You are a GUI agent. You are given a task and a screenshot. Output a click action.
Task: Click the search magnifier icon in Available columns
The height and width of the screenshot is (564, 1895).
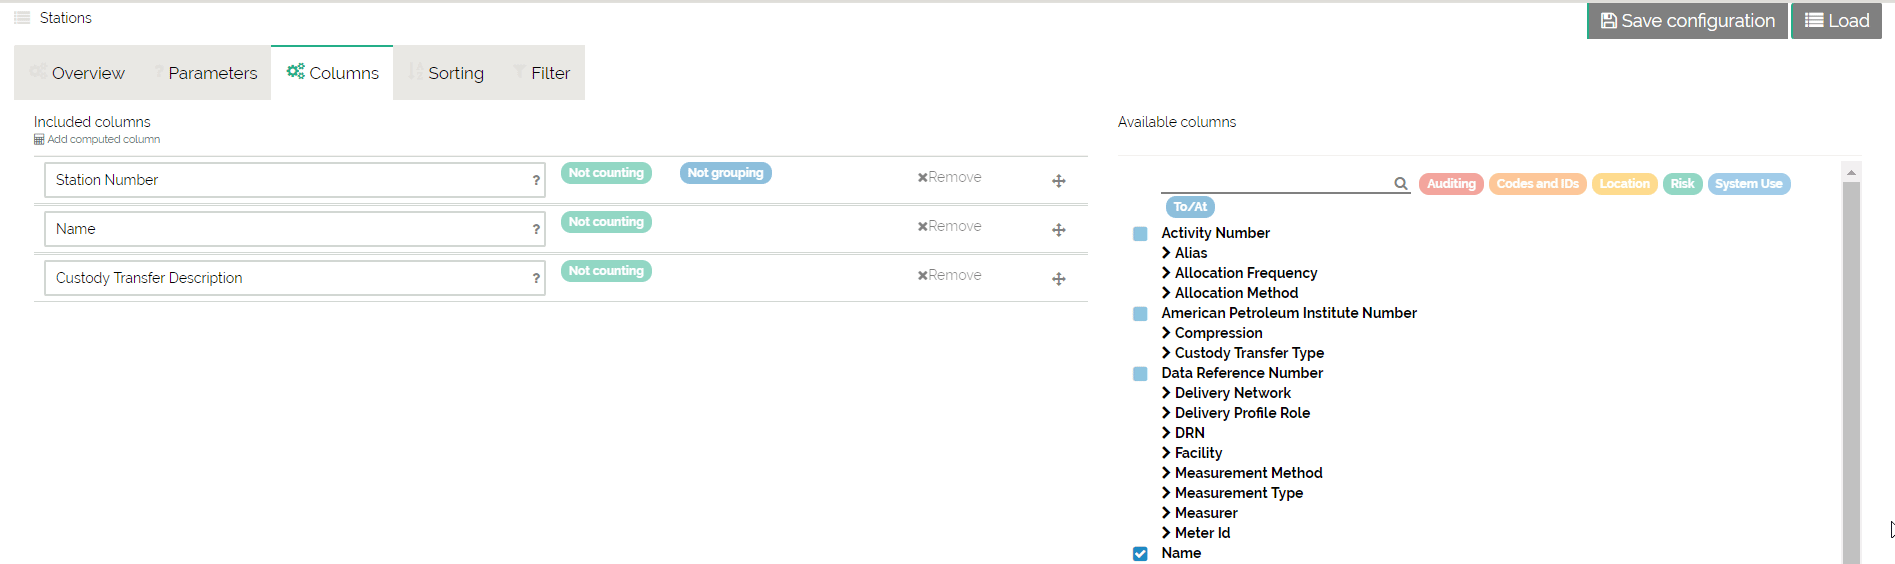pos(1400,184)
